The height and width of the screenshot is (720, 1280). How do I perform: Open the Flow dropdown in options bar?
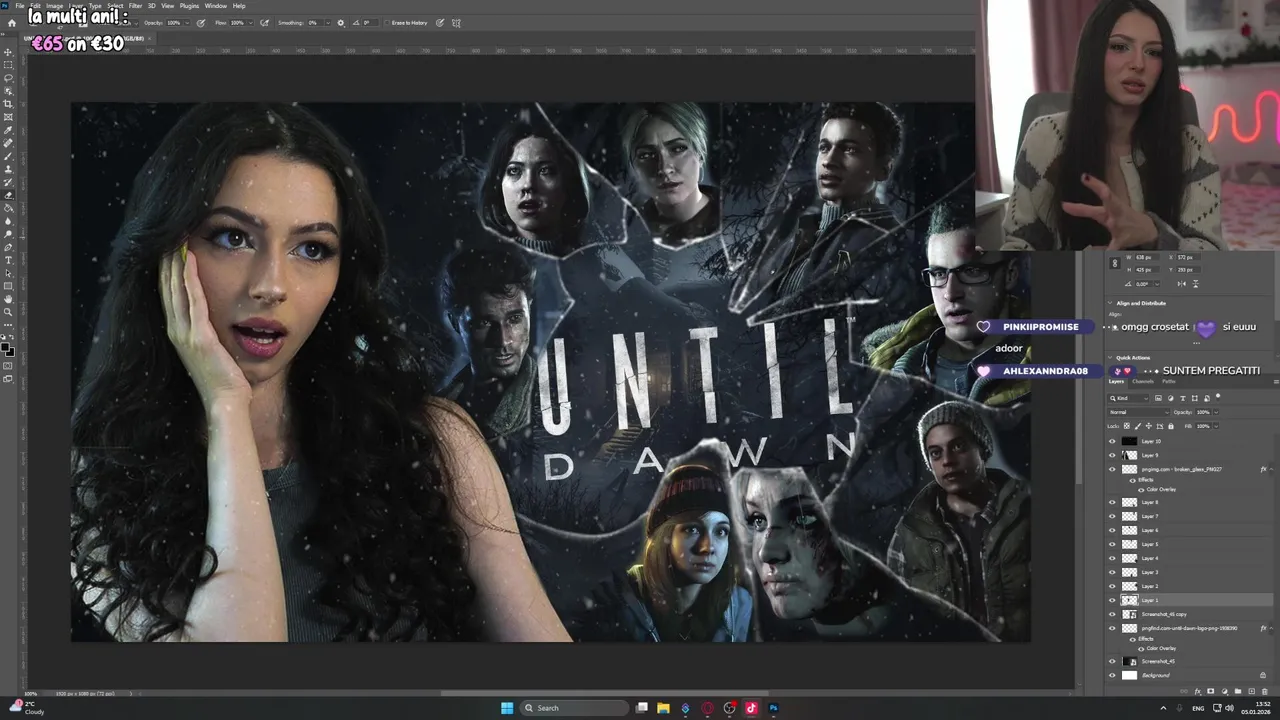click(250, 23)
